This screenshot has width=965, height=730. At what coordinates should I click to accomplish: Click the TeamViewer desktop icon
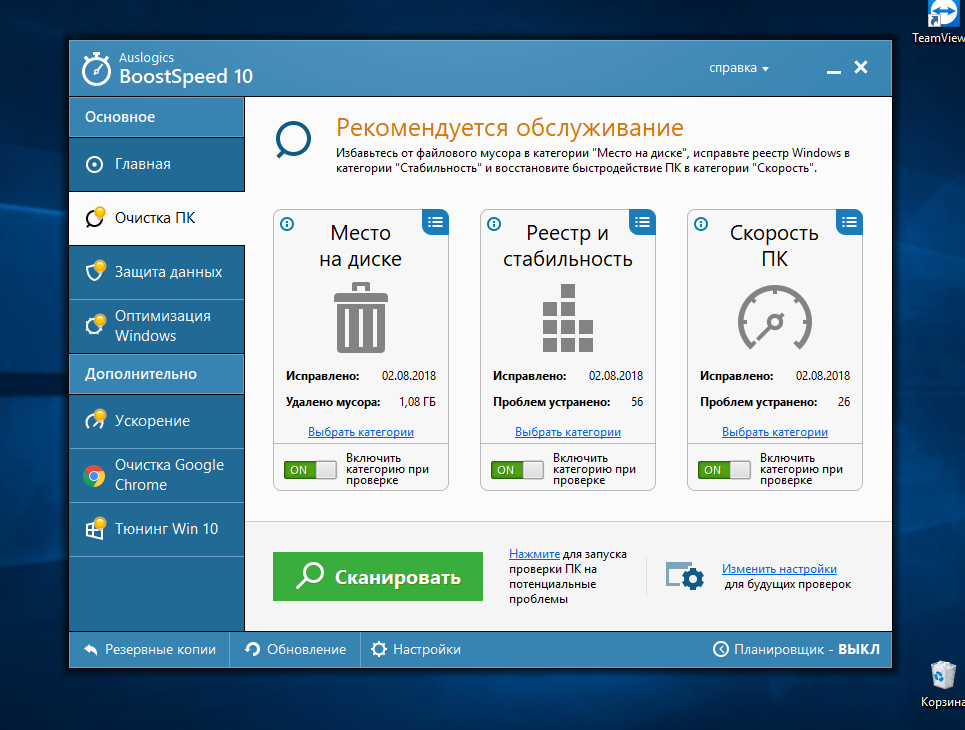pyautogui.click(x=940, y=22)
